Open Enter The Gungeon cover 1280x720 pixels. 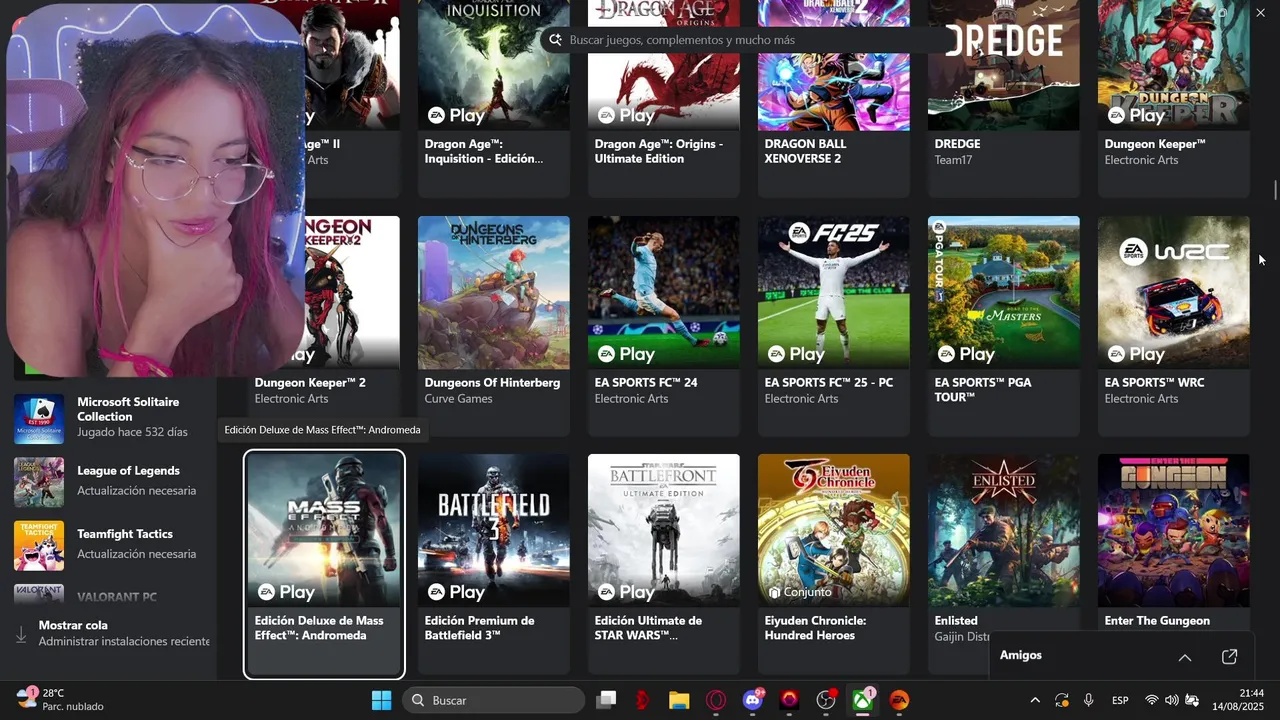coord(1174,530)
